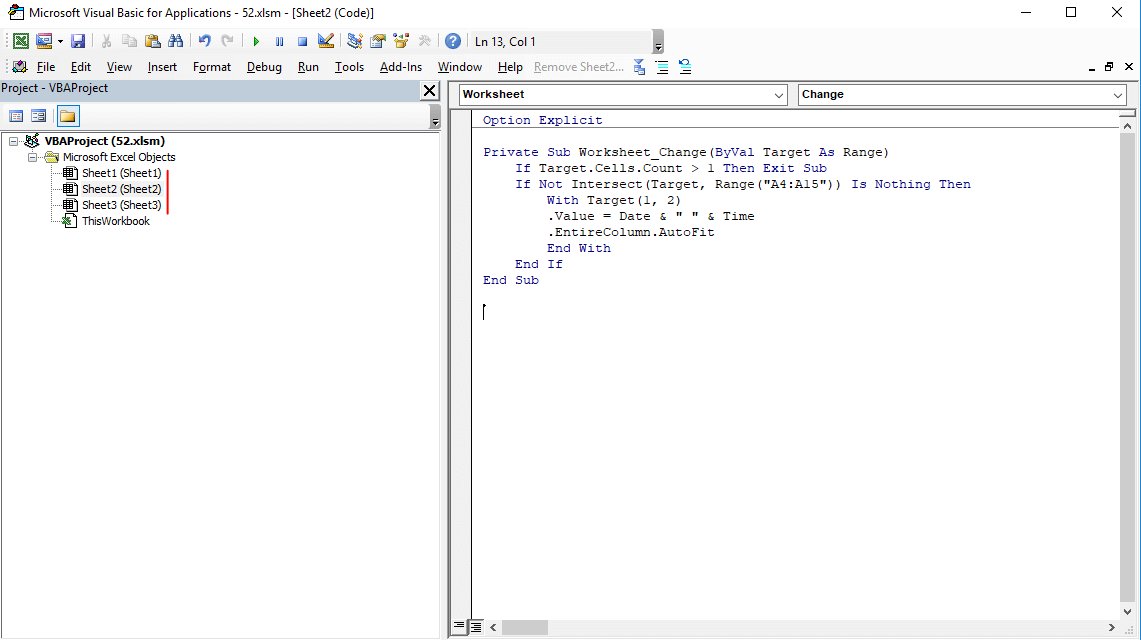This screenshot has width=1141, height=640.
Task: Run the macro with green play icon
Action: click(256, 41)
